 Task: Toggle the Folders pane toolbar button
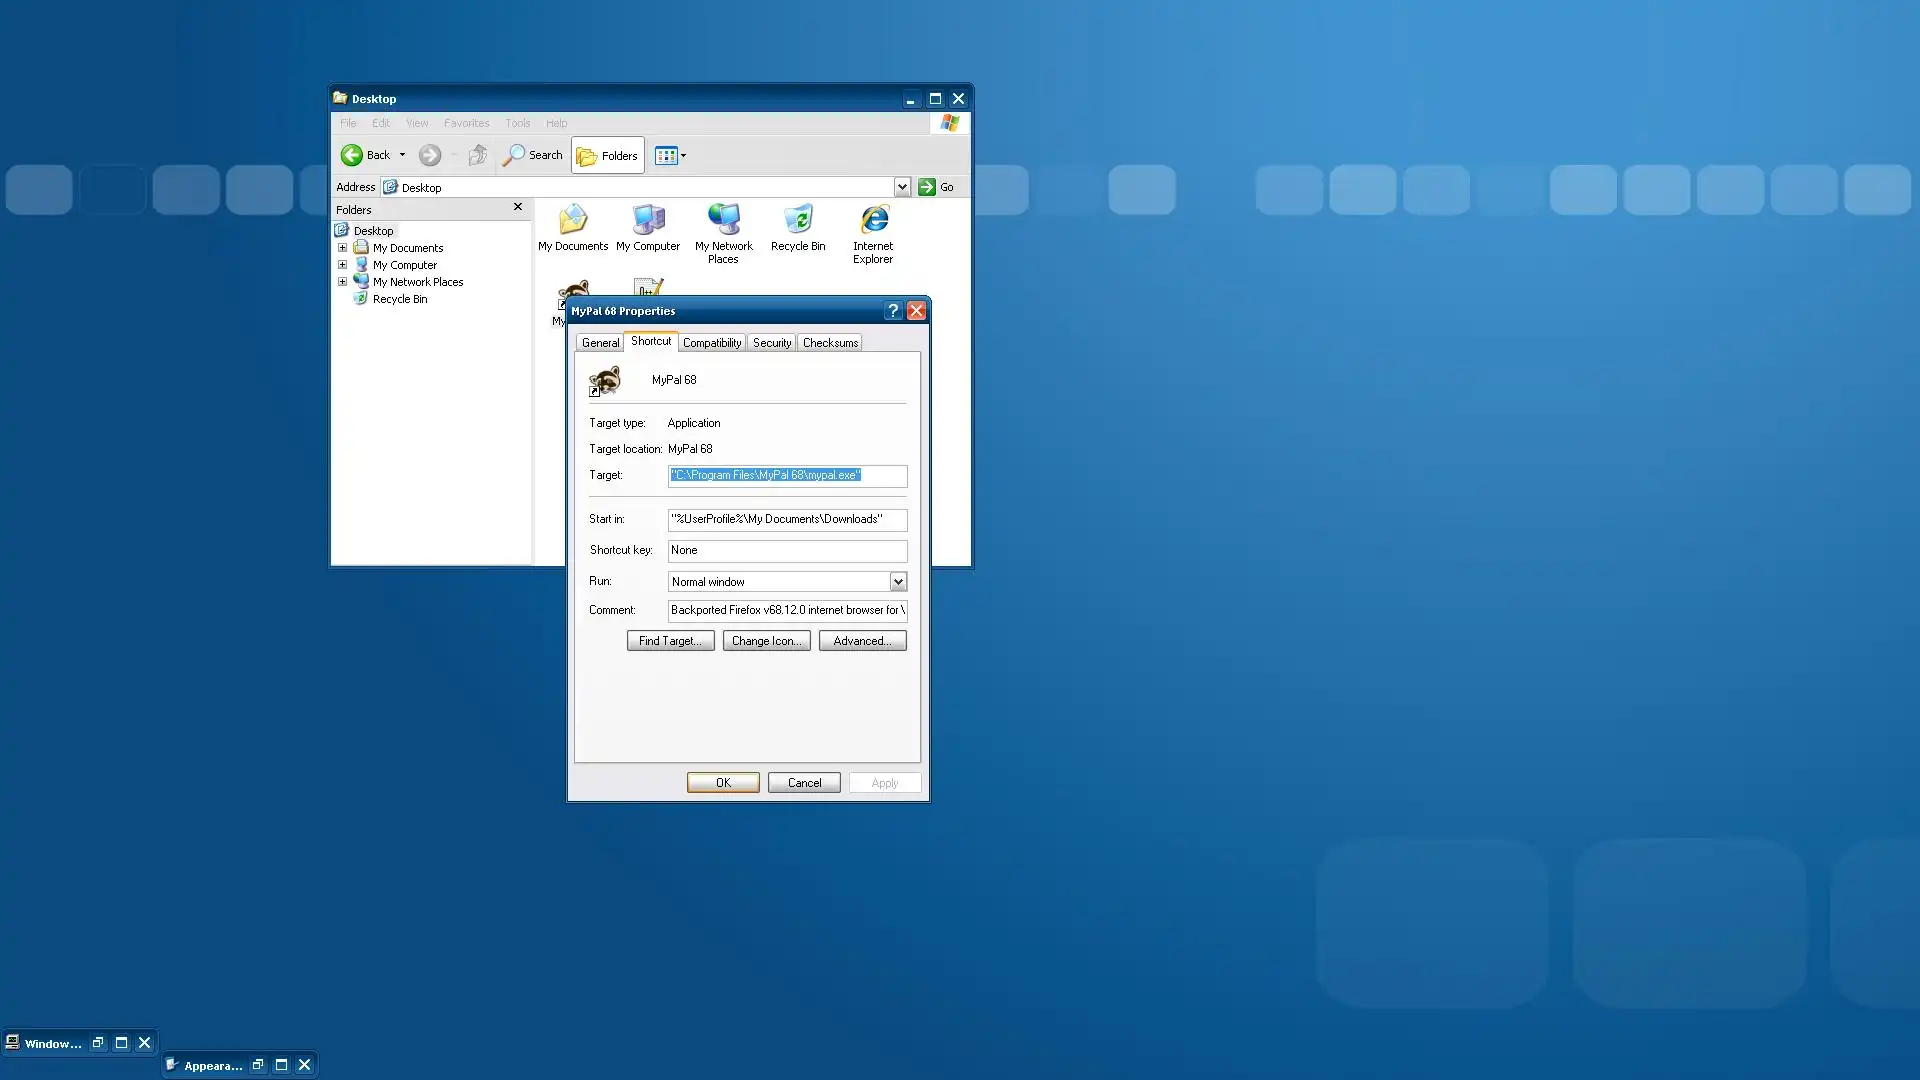[x=608, y=156]
